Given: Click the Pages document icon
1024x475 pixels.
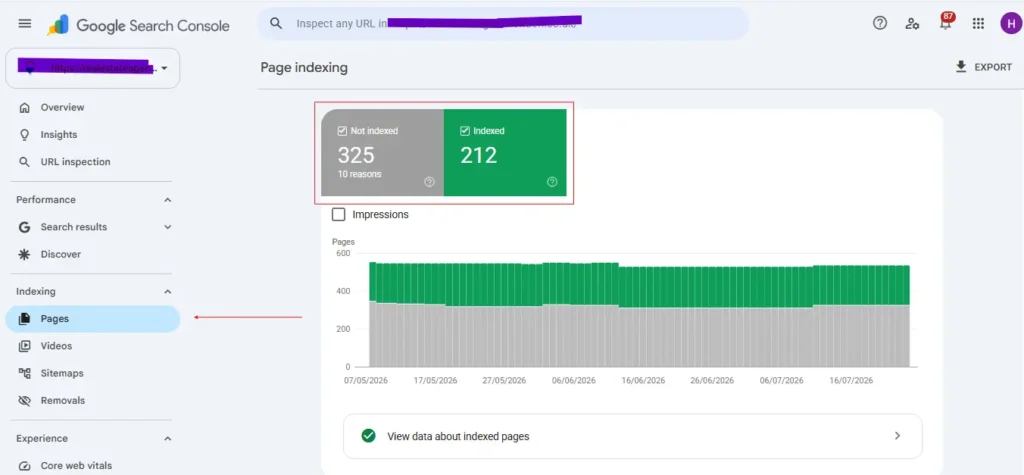Looking at the screenshot, I should point(25,319).
